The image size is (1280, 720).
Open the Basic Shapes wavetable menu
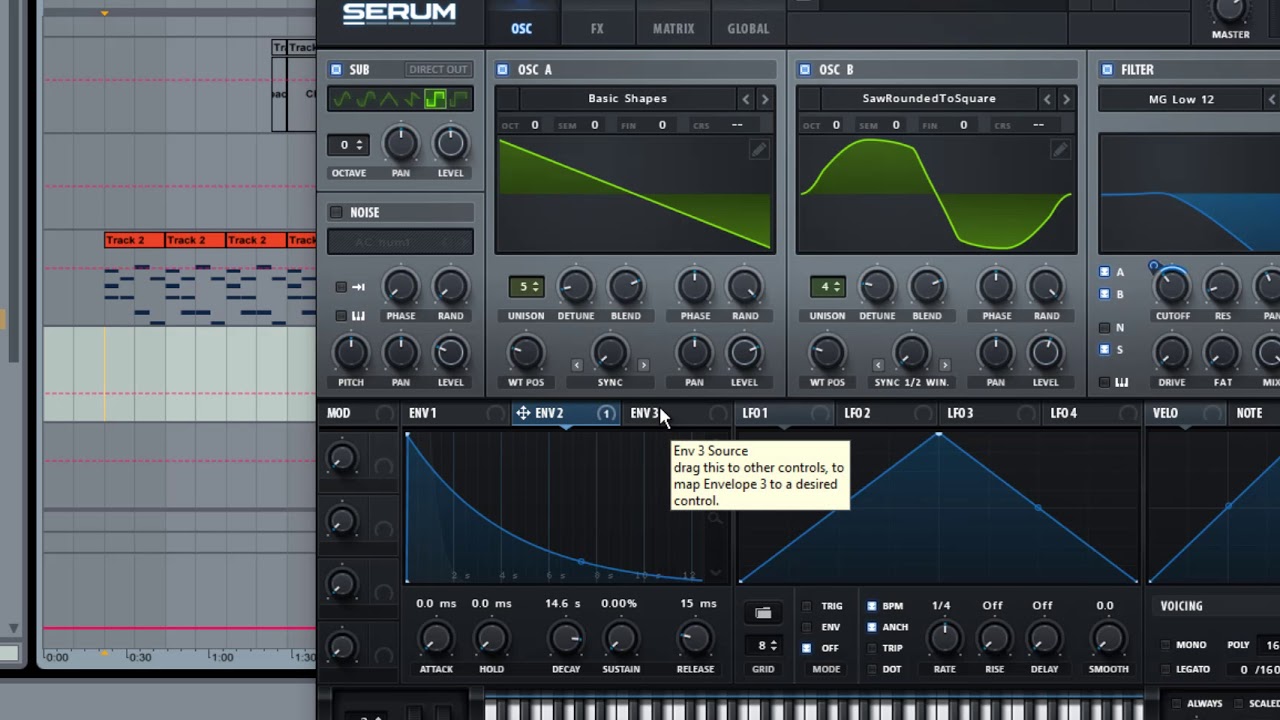pyautogui.click(x=628, y=99)
